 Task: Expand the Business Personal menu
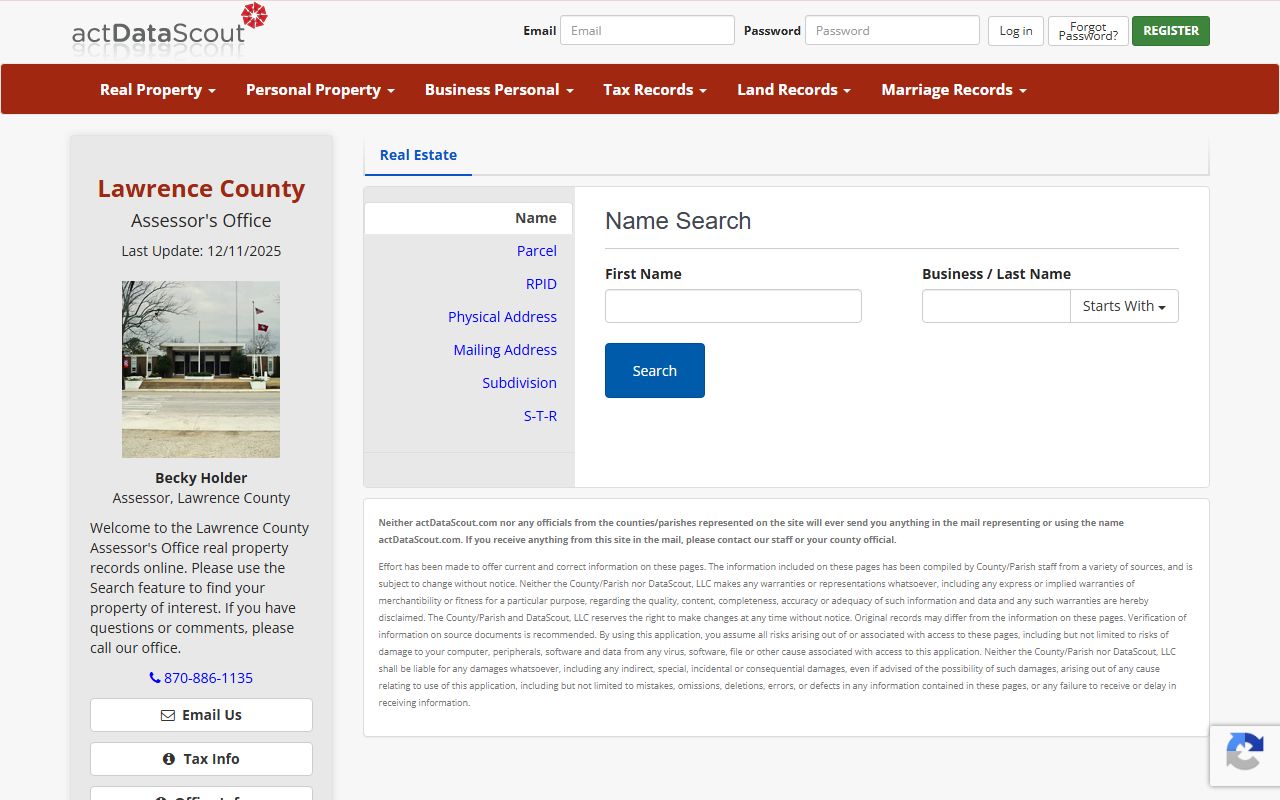(x=499, y=89)
